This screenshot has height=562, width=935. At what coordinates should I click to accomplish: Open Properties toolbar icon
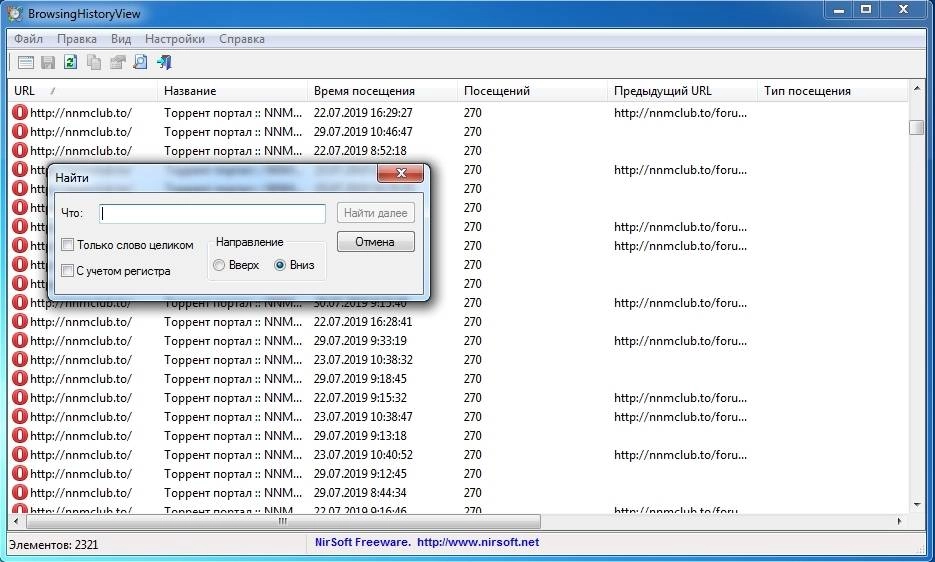pyautogui.click(x=117, y=62)
